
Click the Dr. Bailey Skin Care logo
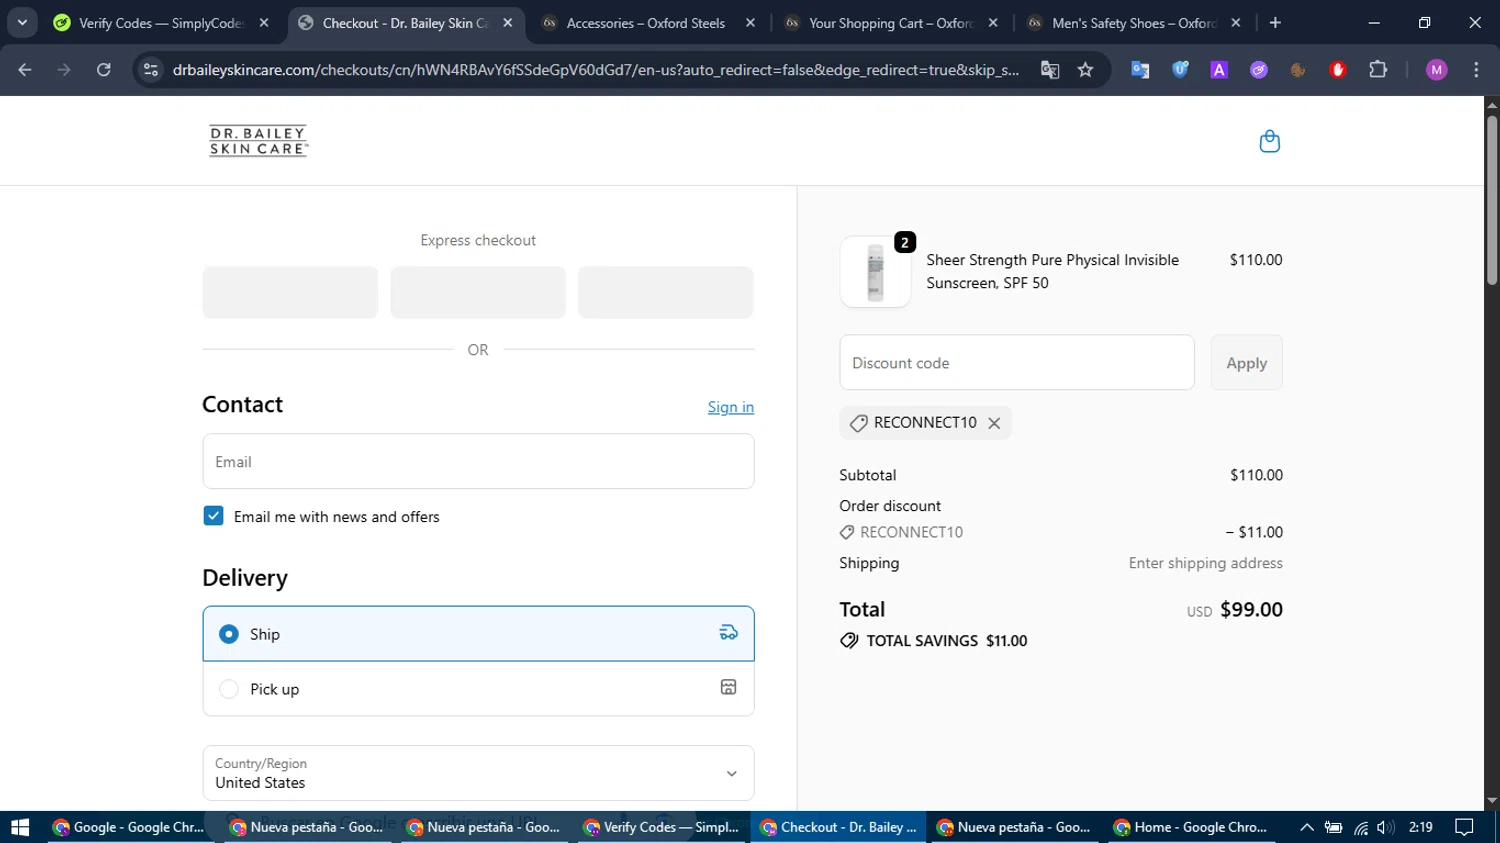click(x=258, y=141)
